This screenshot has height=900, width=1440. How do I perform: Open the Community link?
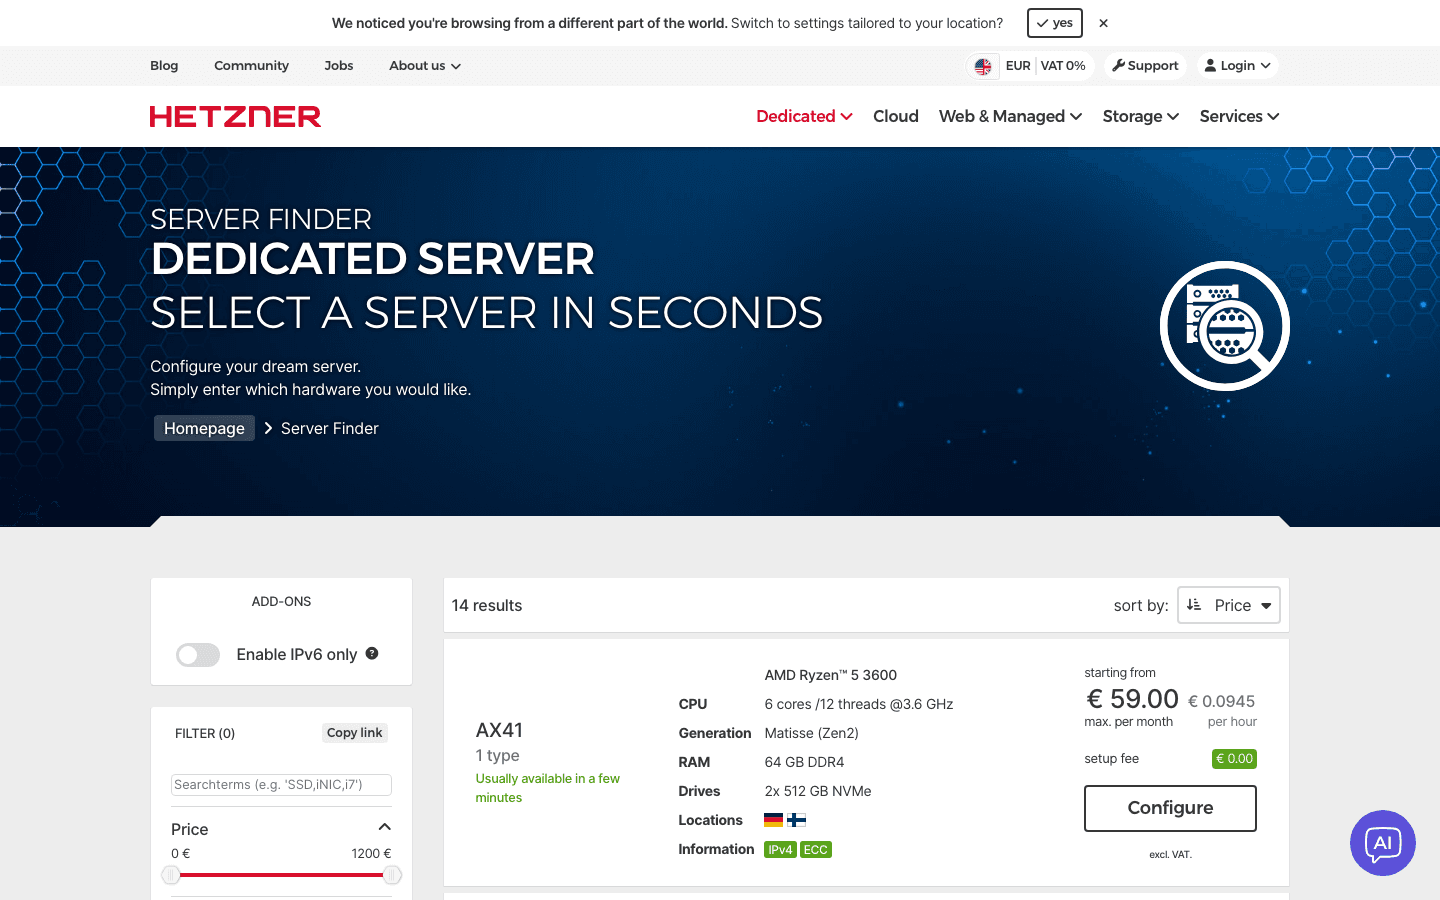click(251, 66)
